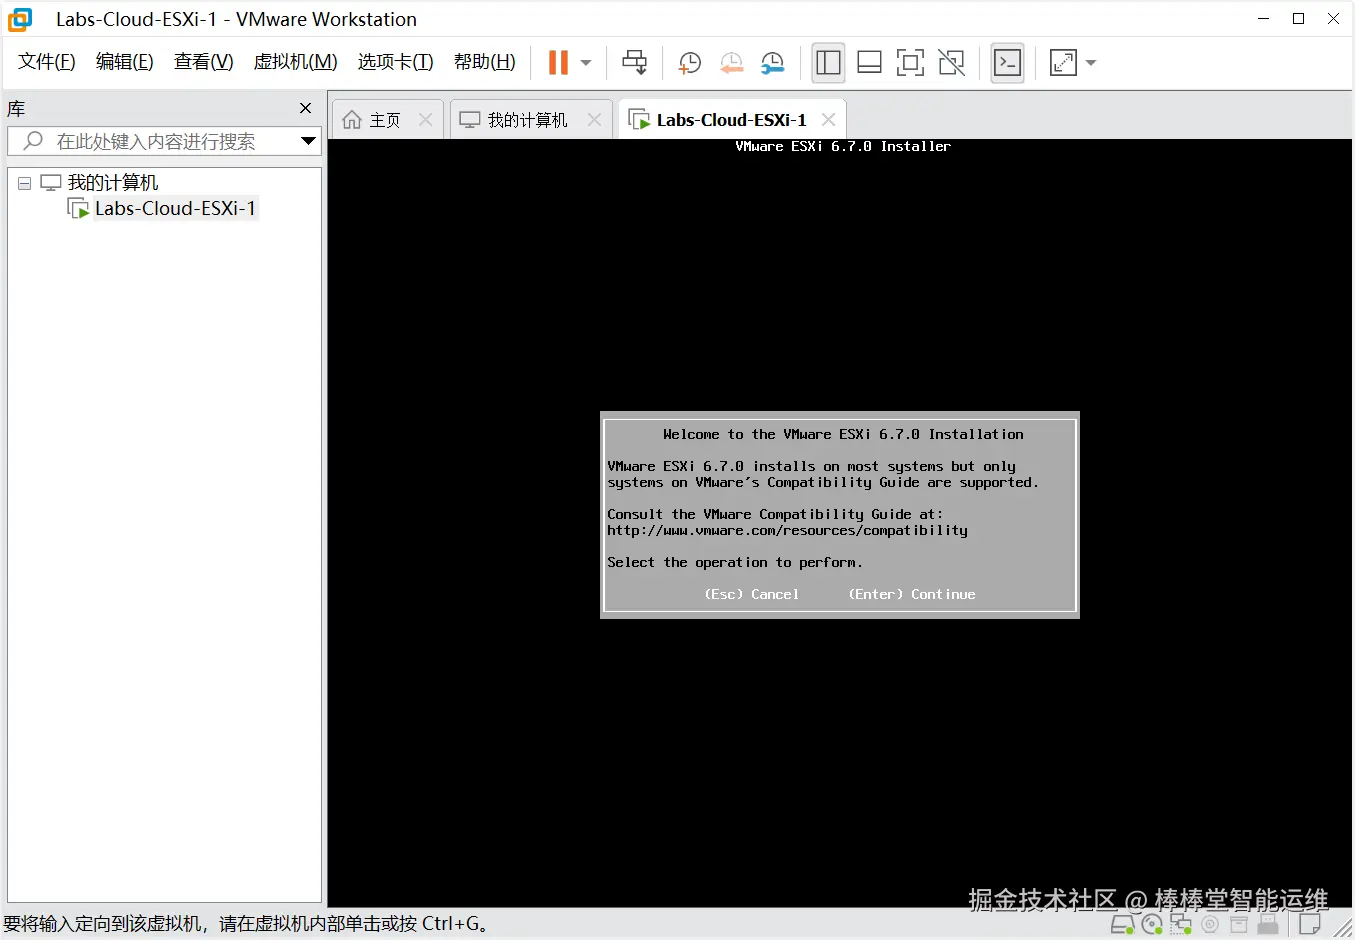Close the 我的计算机 tab
The height and width of the screenshot is (940, 1355).
pos(595,120)
